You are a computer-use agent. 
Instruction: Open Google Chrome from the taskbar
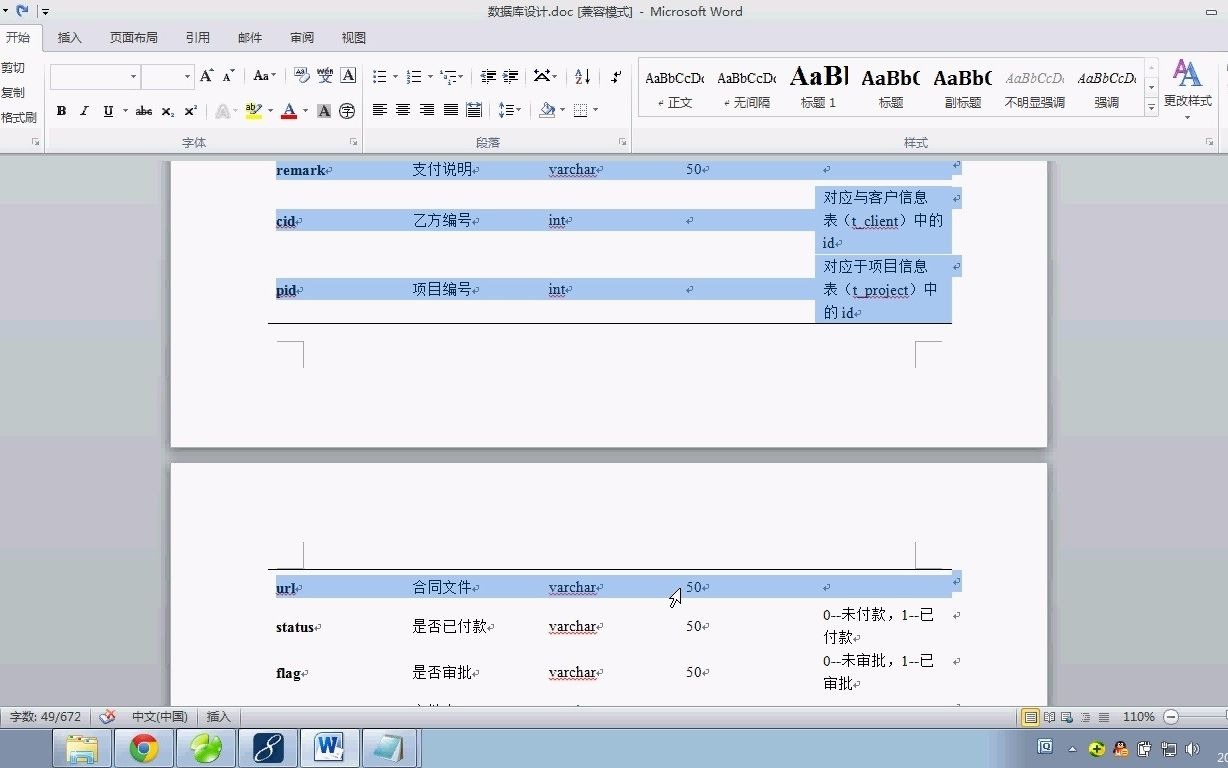(x=144, y=747)
